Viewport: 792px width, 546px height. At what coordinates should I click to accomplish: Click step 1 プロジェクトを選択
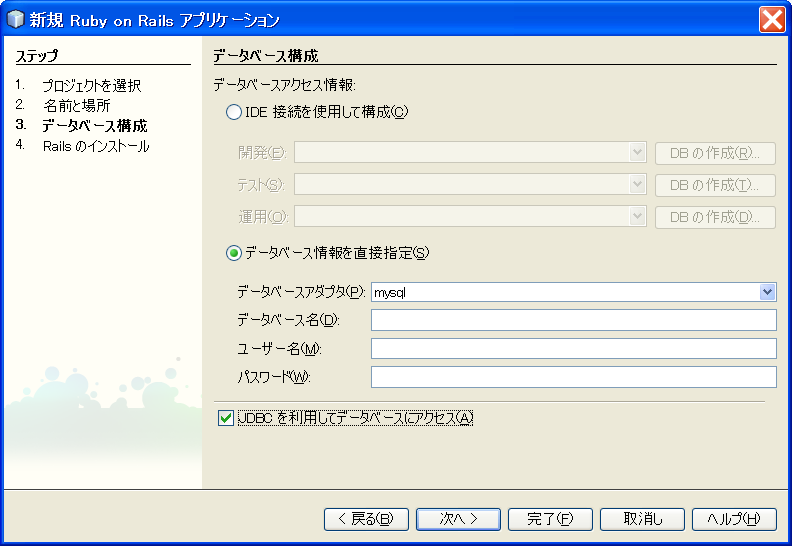(x=91, y=86)
